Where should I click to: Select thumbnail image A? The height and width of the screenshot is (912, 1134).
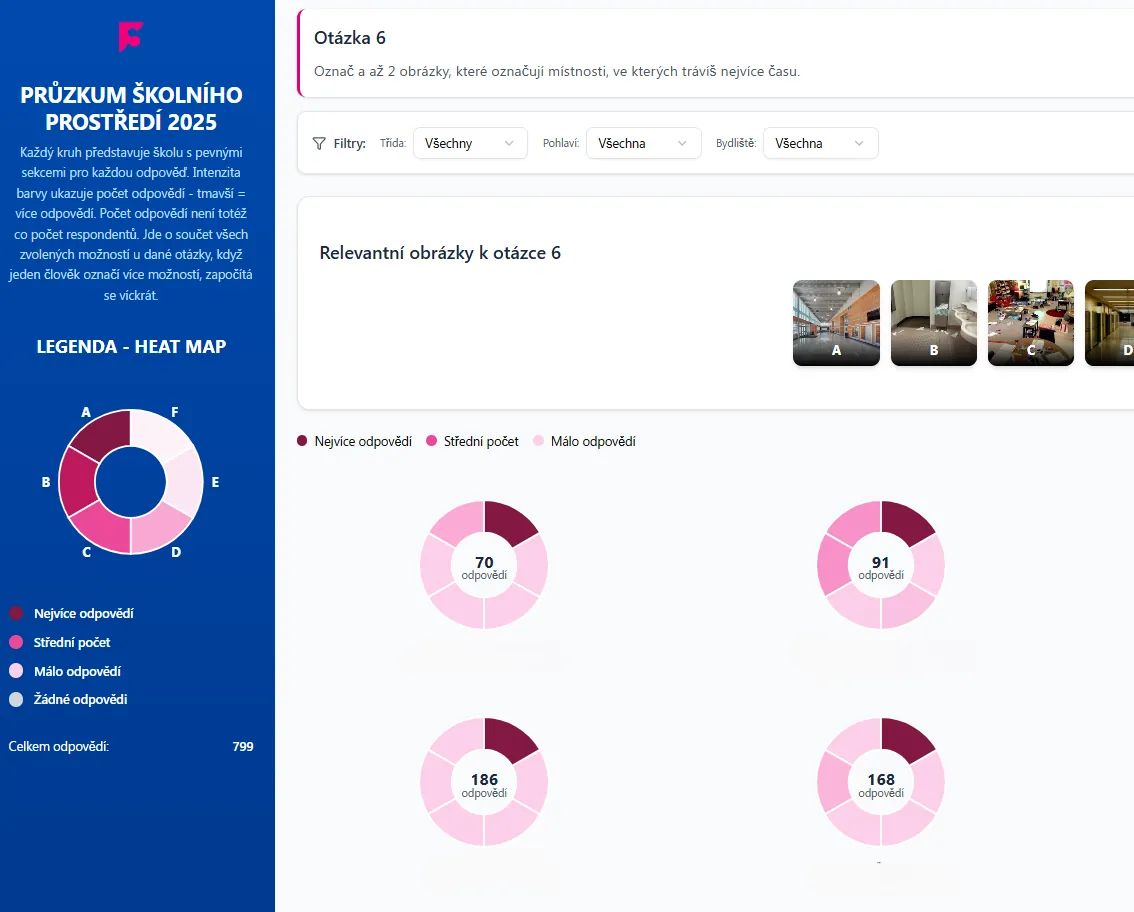836,323
